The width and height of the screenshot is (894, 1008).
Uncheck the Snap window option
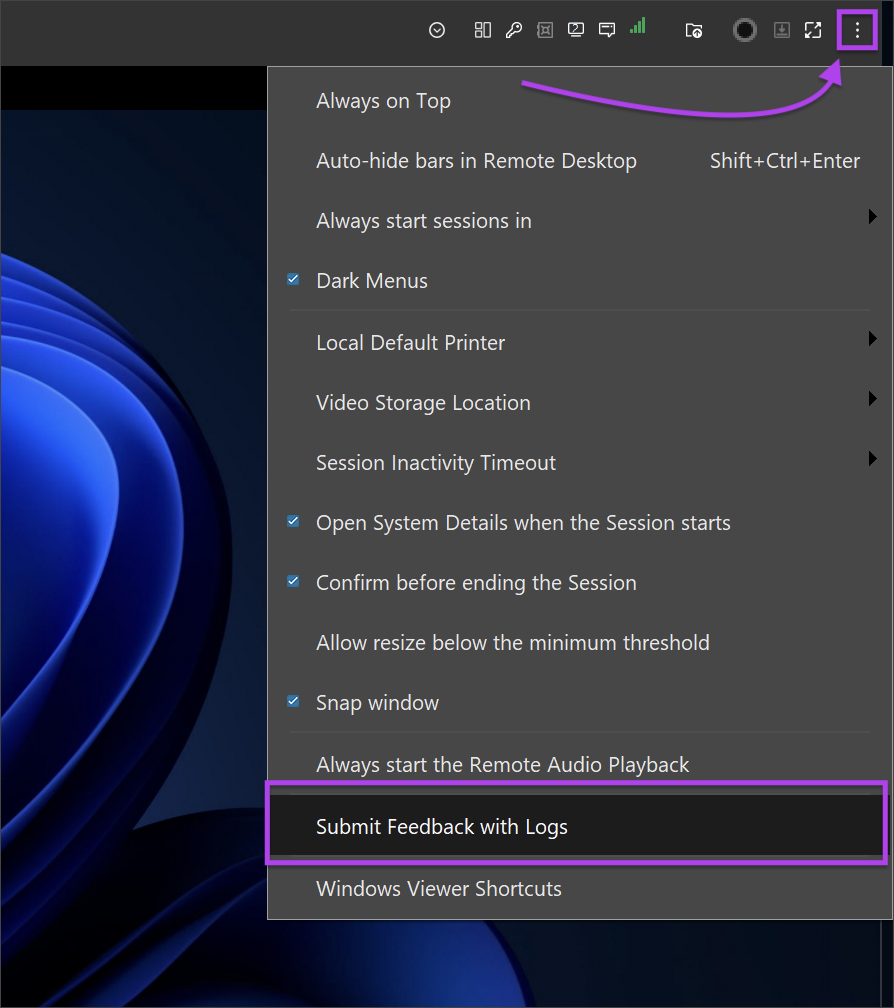pos(294,702)
